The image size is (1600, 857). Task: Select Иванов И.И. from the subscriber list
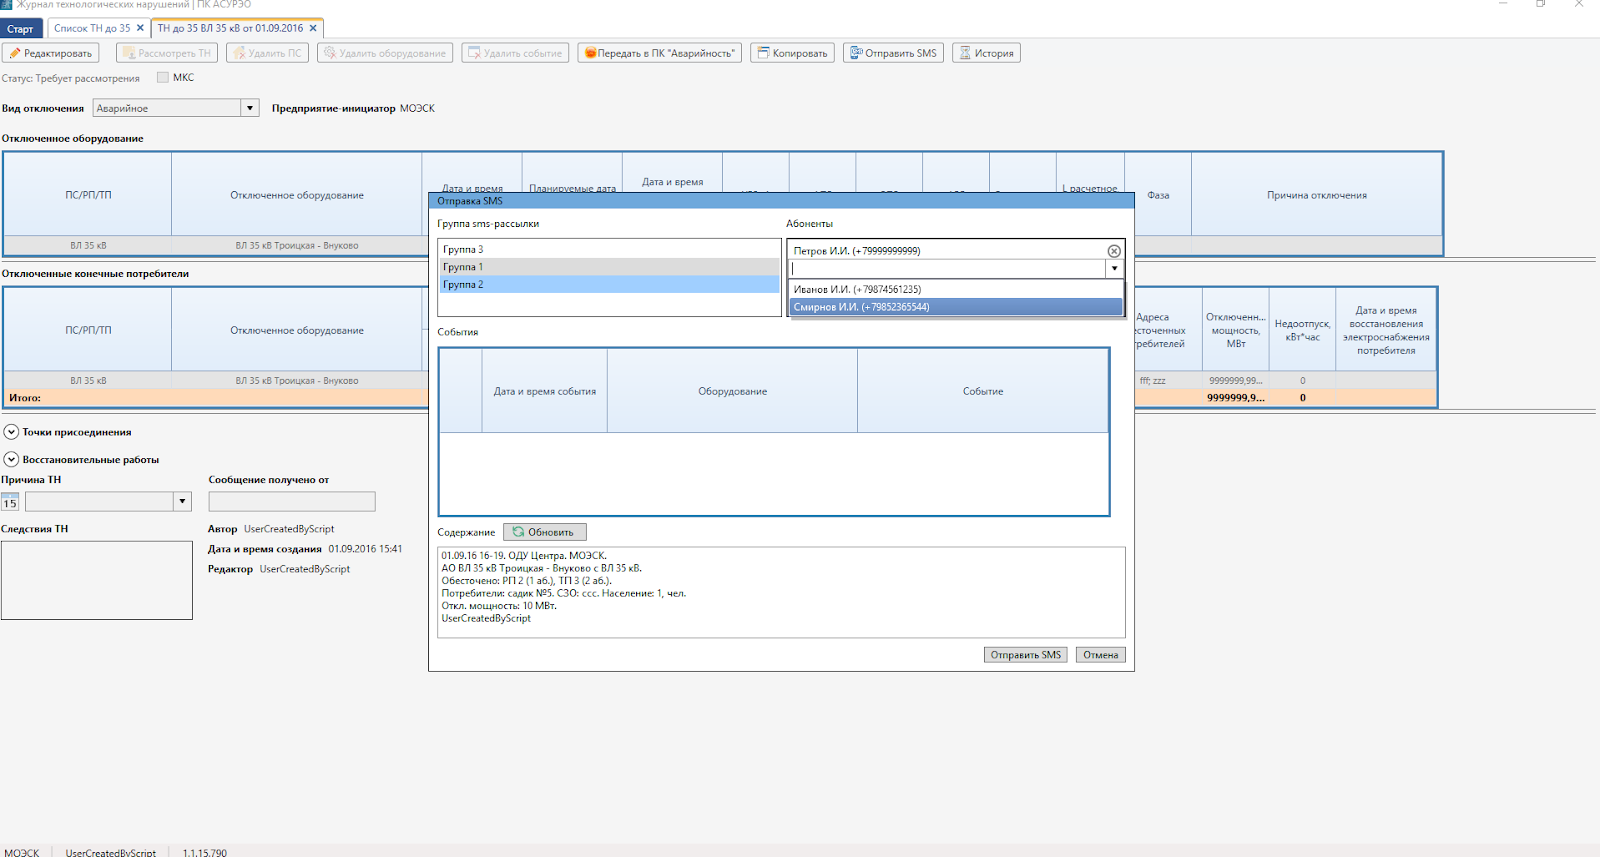[x=956, y=289]
